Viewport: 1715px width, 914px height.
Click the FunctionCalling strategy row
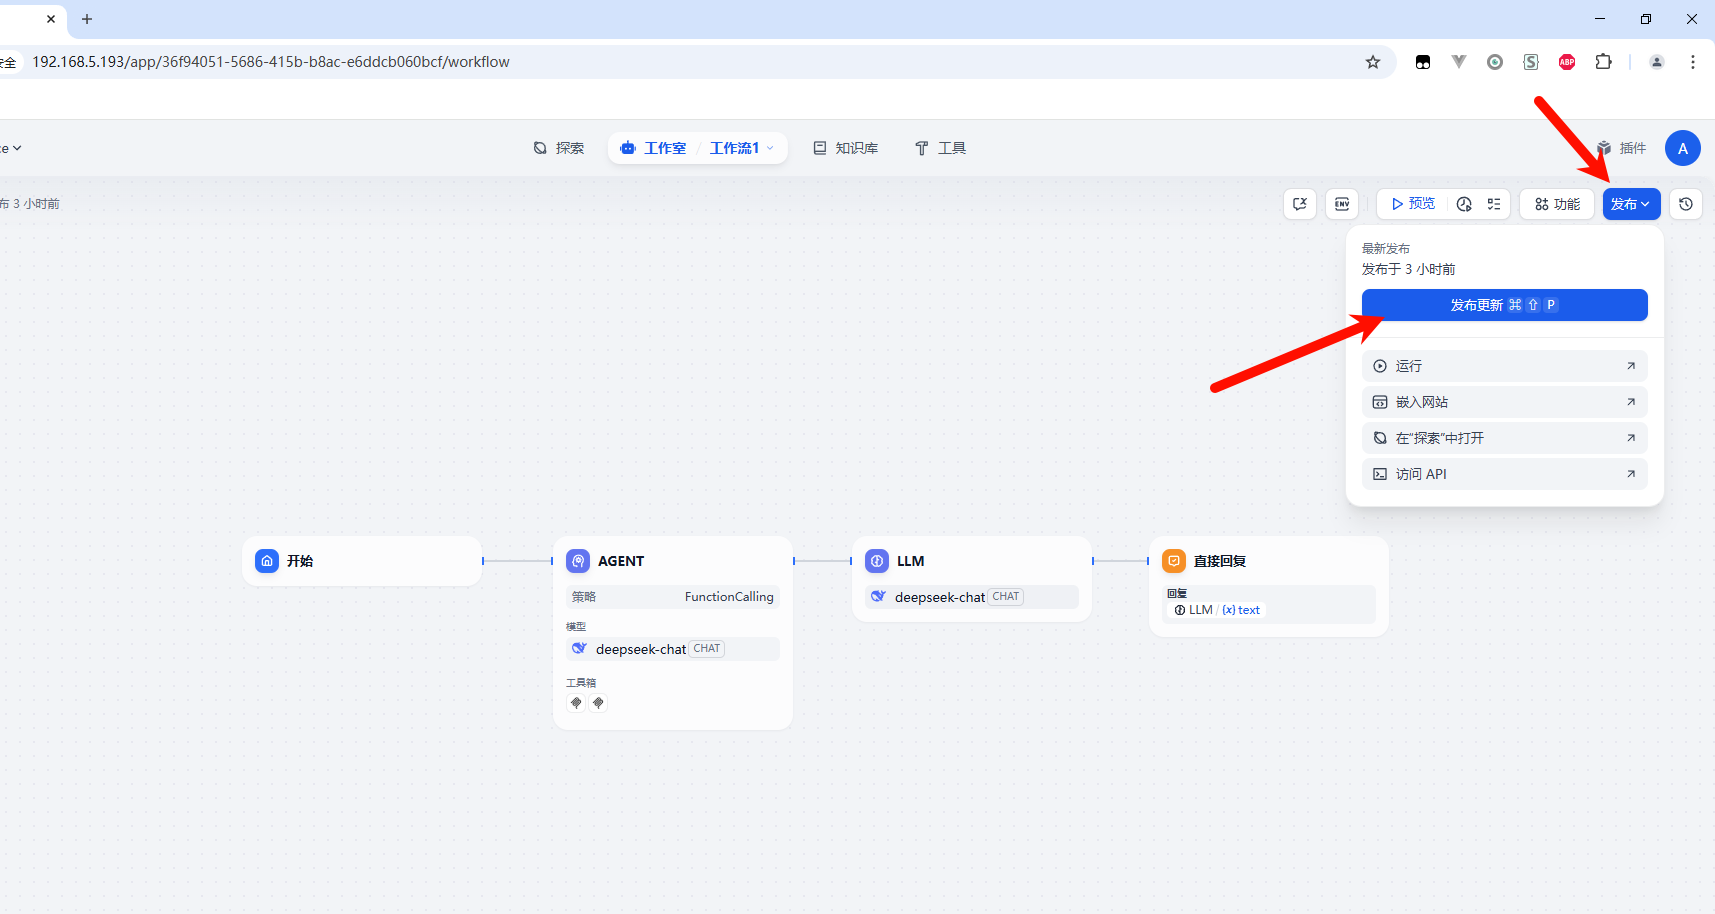click(673, 597)
